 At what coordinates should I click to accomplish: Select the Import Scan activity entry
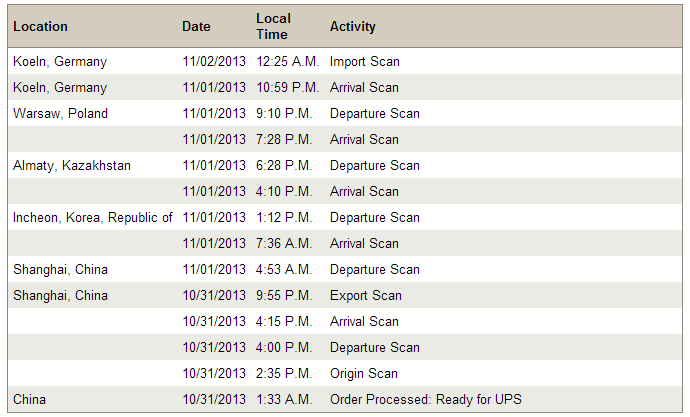click(364, 62)
